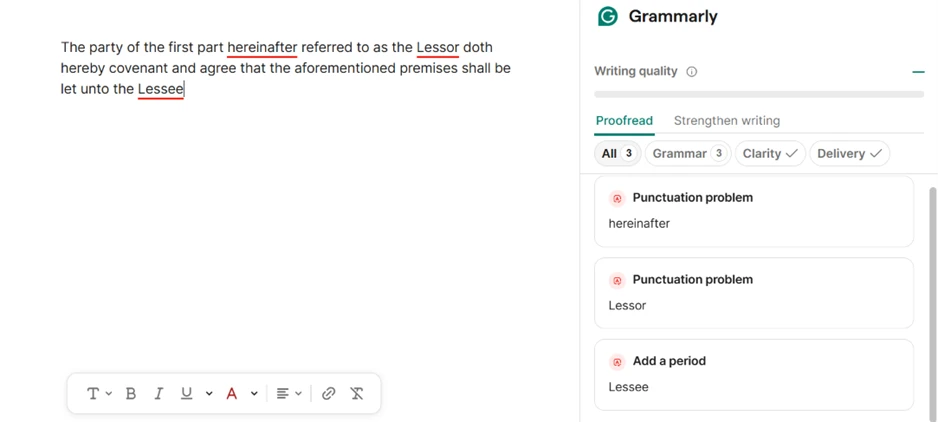Click the clear formatting icon
This screenshot has height=422, width=938.
pyautogui.click(x=357, y=393)
